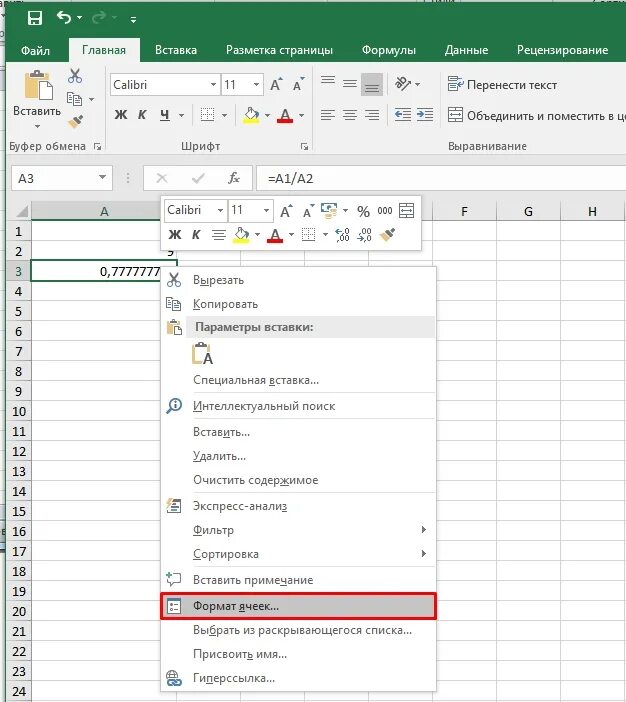The width and height of the screenshot is (626, 702).
Task: Click Гиперссылка in the context menu
Action: point(298,678)
